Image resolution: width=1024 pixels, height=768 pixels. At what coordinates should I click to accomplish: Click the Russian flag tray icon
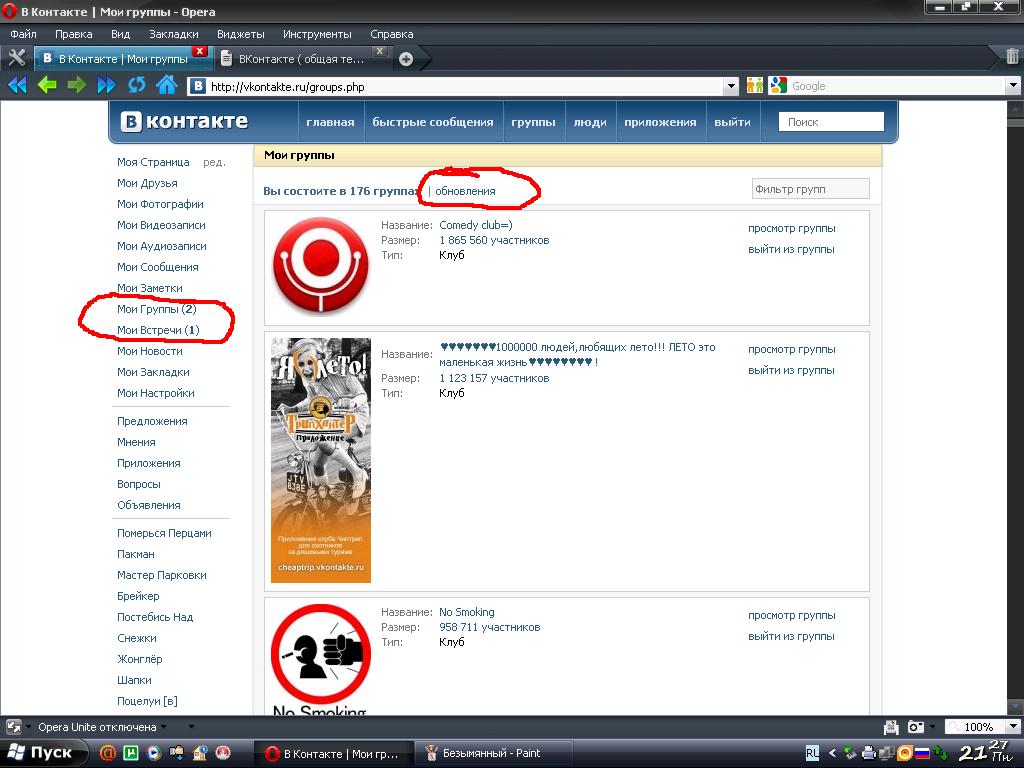922,753
